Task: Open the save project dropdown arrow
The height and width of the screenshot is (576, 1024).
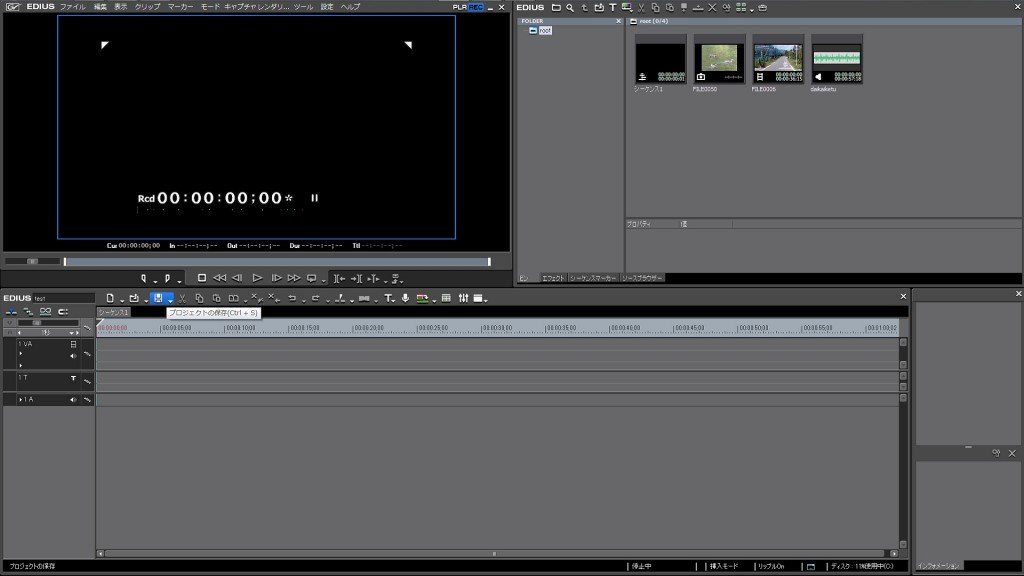Action: click(x=170, y=300)
